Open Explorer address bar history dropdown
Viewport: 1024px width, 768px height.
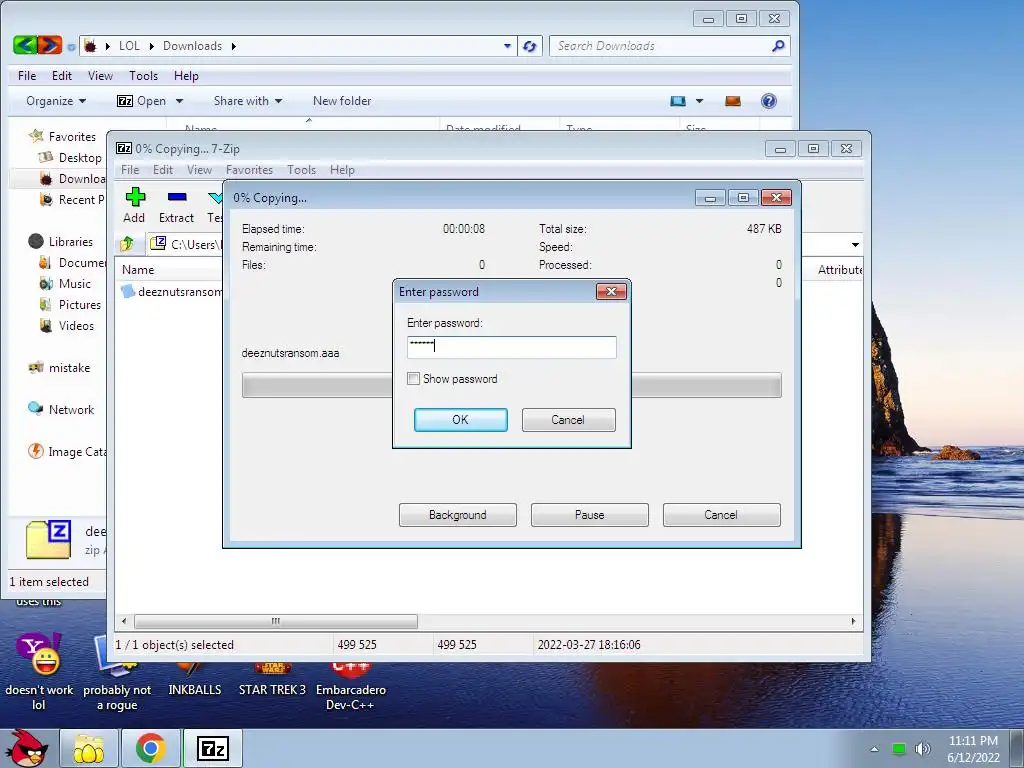(x=507, y=46)
